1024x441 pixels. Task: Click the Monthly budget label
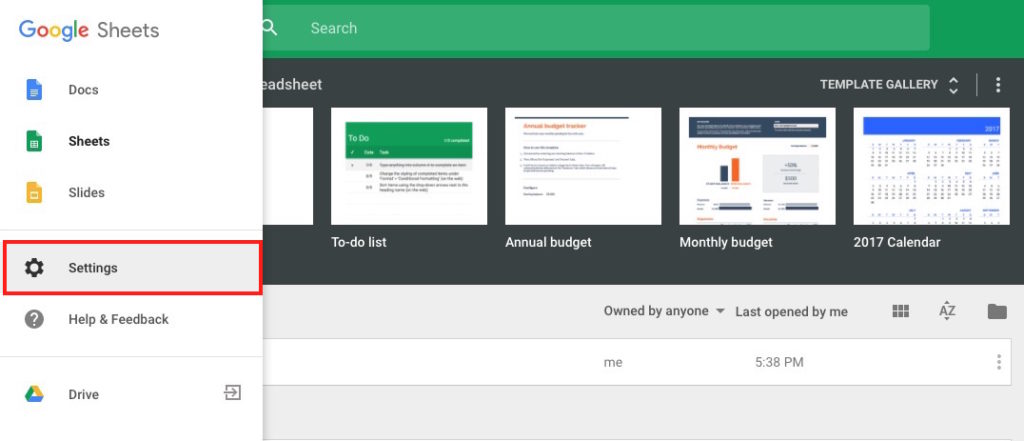726,242
